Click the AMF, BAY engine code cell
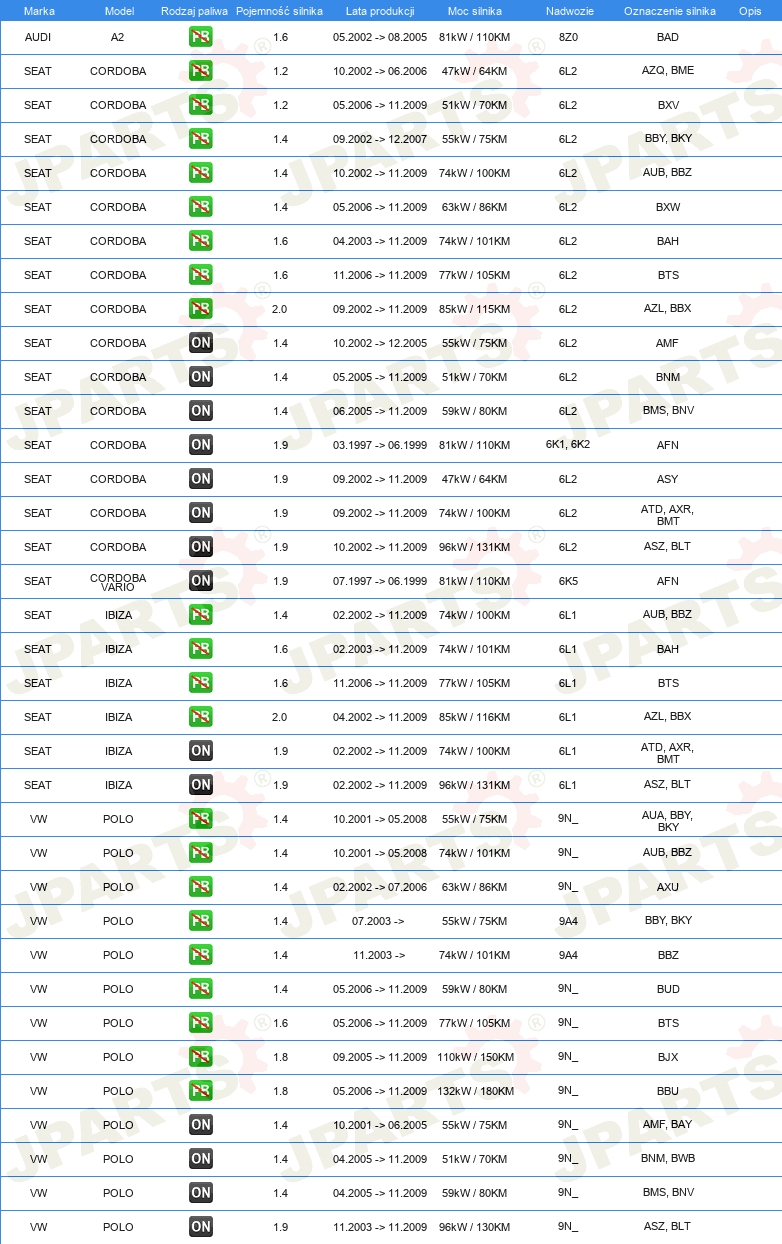The width and height of the screenshot is (782, 1244). pos(668,1125)
